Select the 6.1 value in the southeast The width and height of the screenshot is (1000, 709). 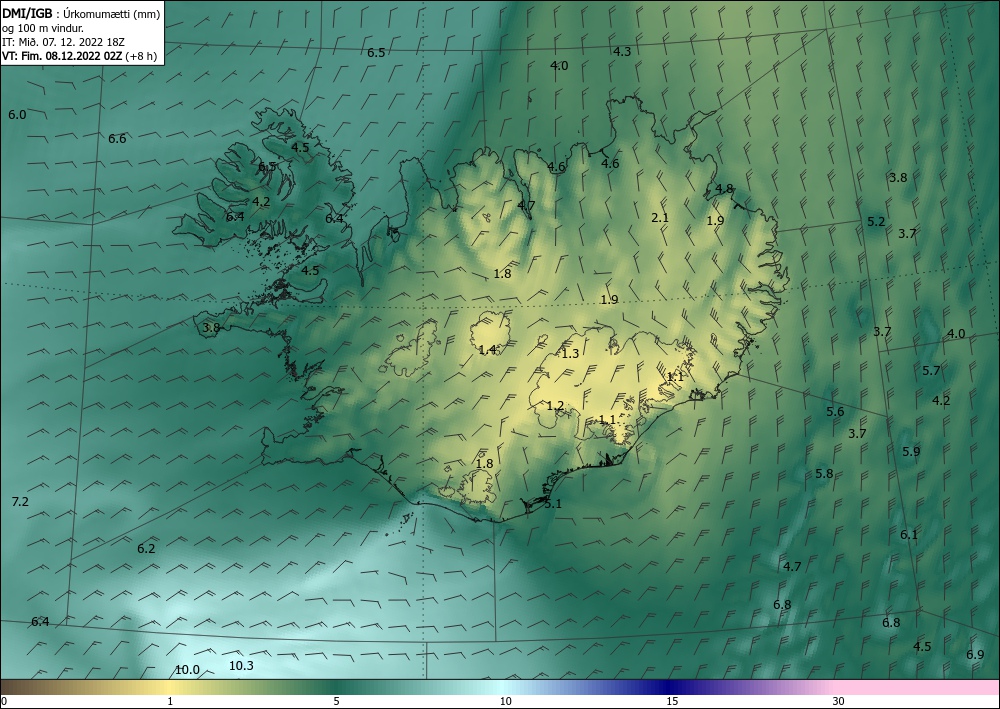point(909,535)
